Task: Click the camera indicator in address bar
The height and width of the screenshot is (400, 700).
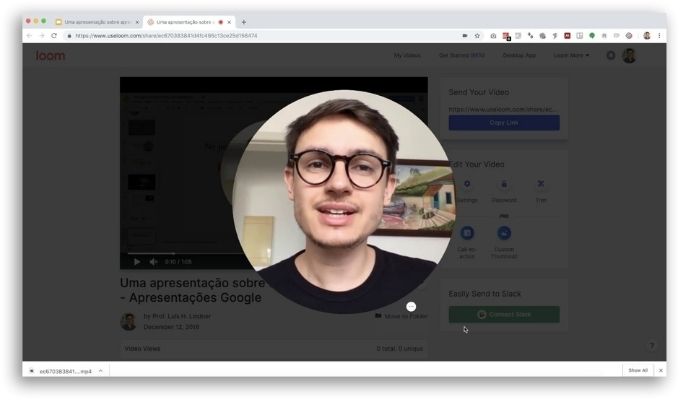Action: [465, 36]
